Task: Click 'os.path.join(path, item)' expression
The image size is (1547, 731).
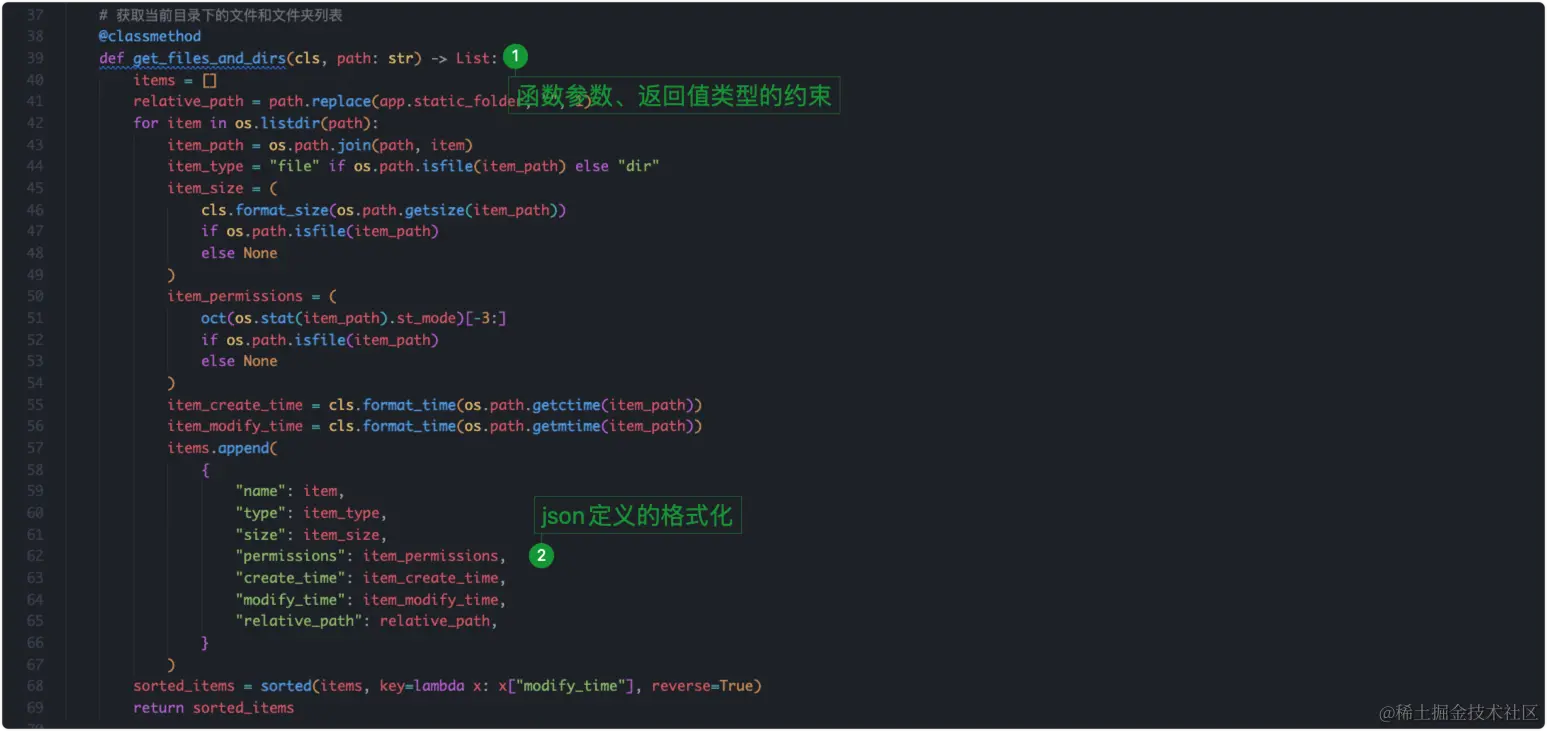Action: click(370, 145)
